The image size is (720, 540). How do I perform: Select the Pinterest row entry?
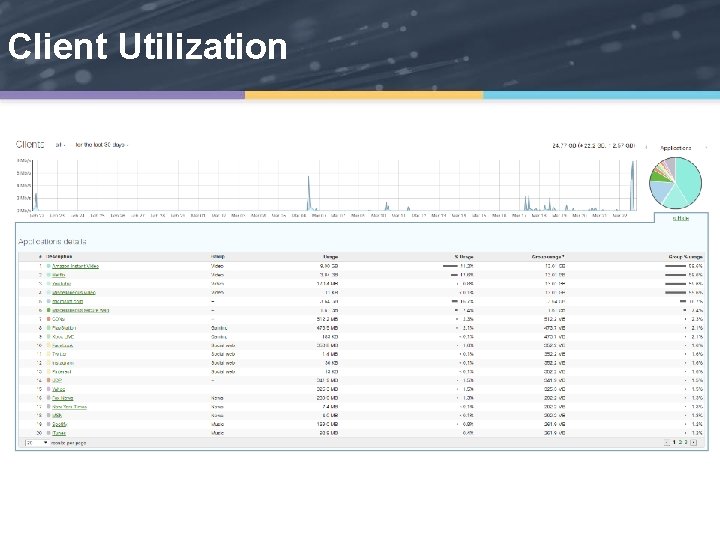(62, 371)
